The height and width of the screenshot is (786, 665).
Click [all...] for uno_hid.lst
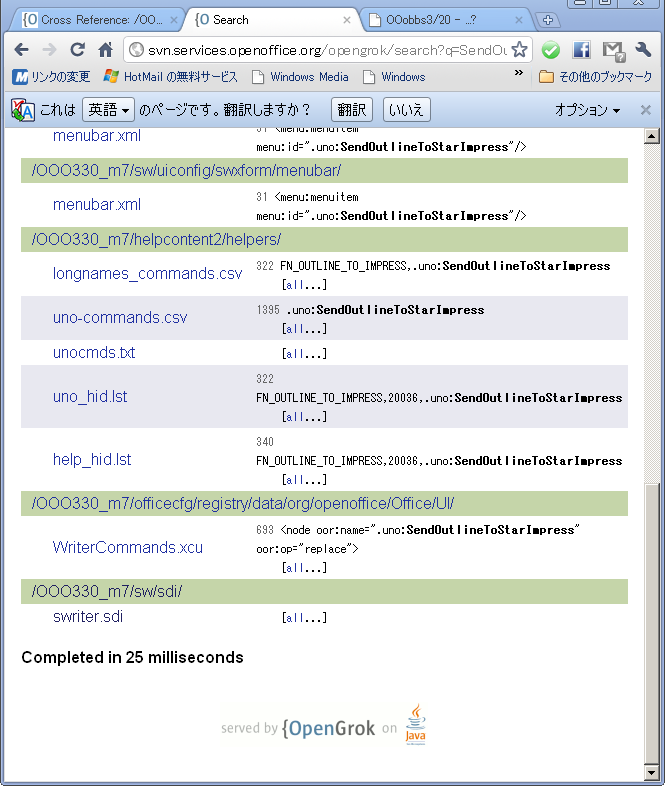[x=304, y=417]
